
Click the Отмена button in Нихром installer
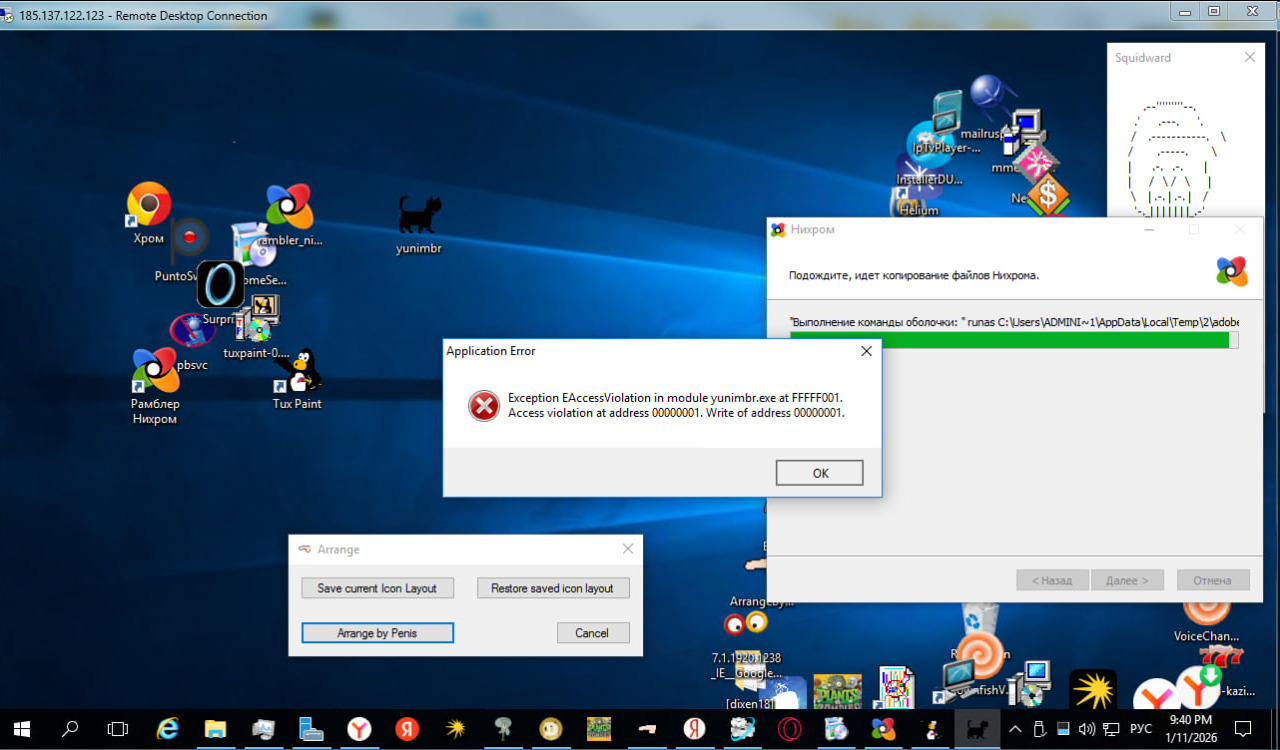coord(1213,580)
